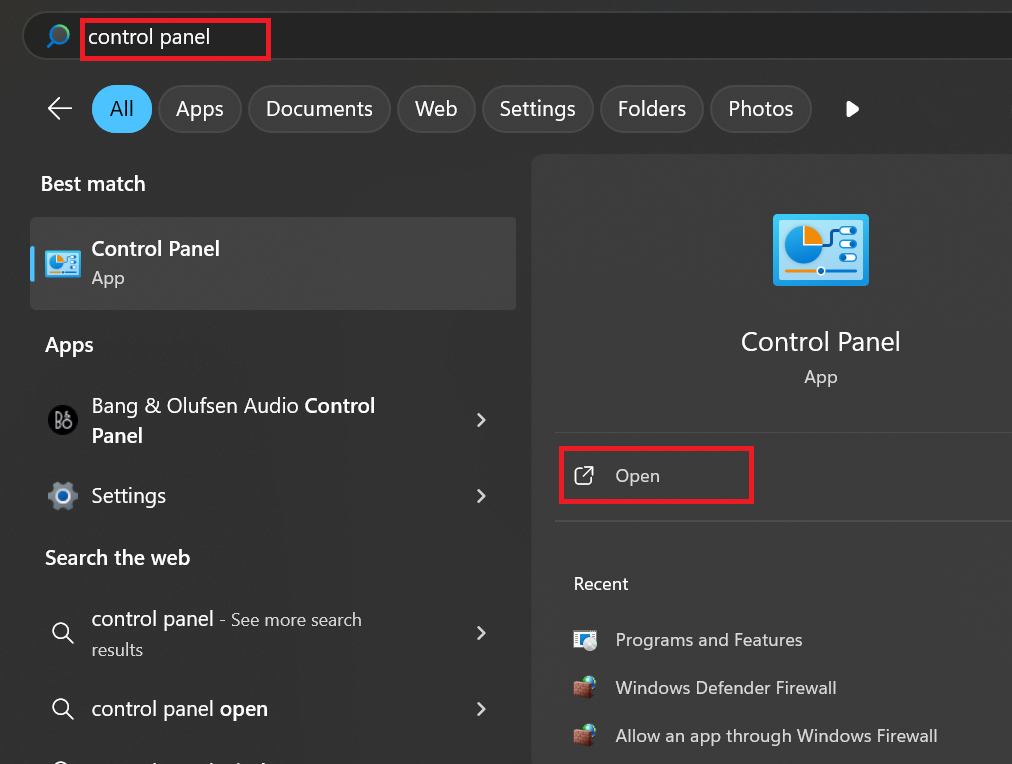Select the "control panel open" web suggestion
1012x764 pixels.
click(273, 709)
